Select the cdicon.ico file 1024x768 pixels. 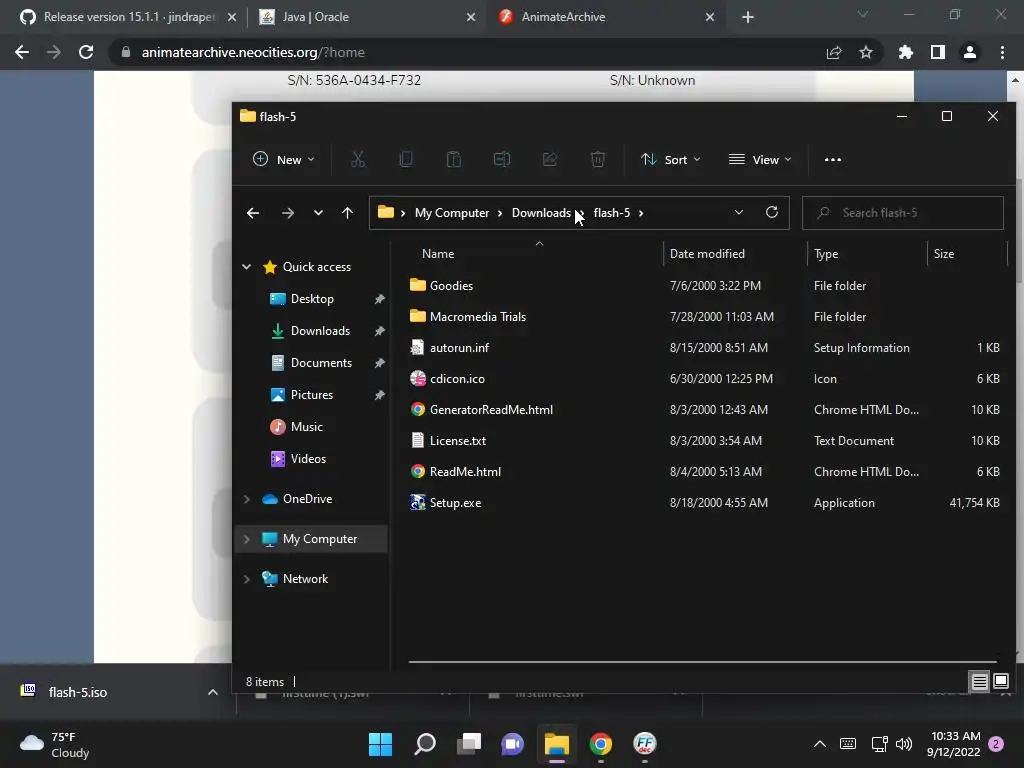coord(457,379)
